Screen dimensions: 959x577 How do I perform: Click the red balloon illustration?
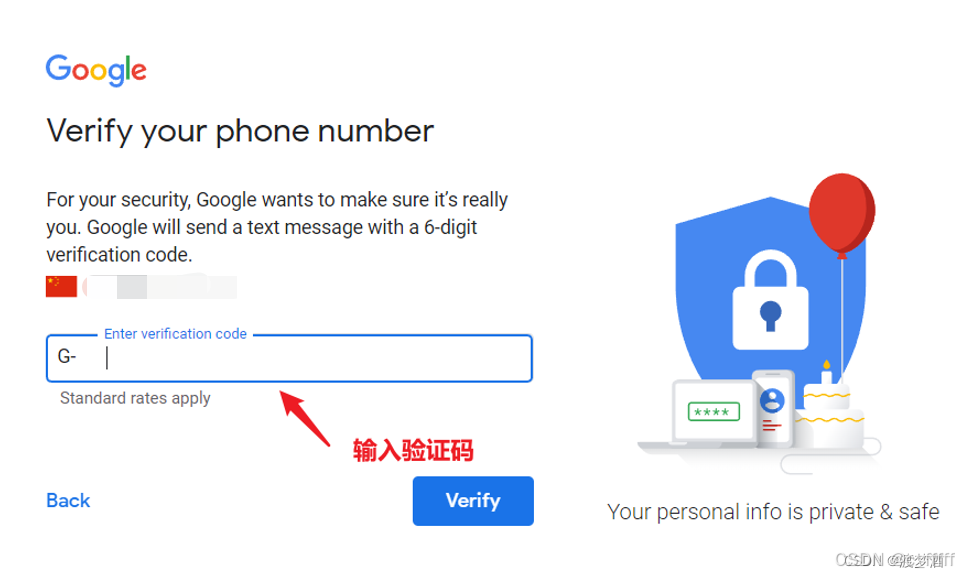point(842,213)
